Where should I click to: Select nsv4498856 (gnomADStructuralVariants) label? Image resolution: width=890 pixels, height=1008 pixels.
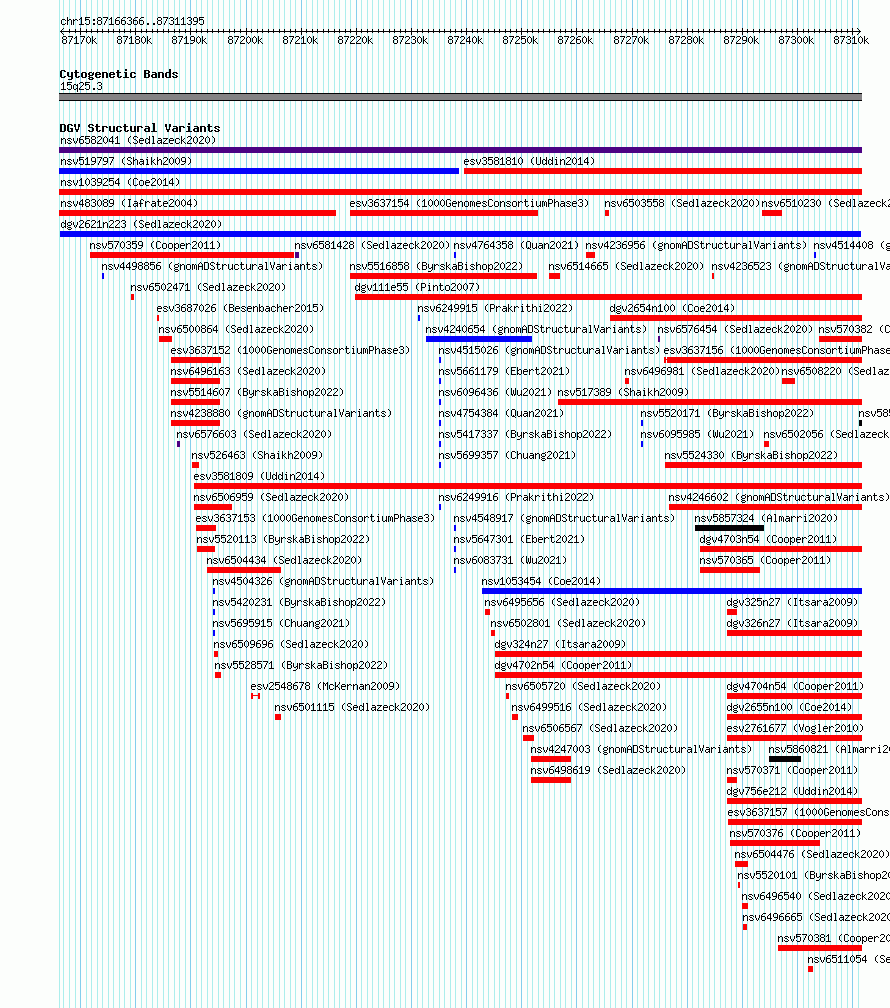click(212, 266)
